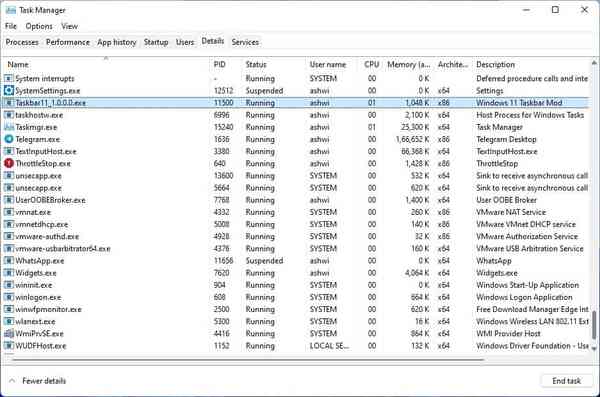Click the winlogon.exe process icon
600x397 pixels.
point(9,297)
